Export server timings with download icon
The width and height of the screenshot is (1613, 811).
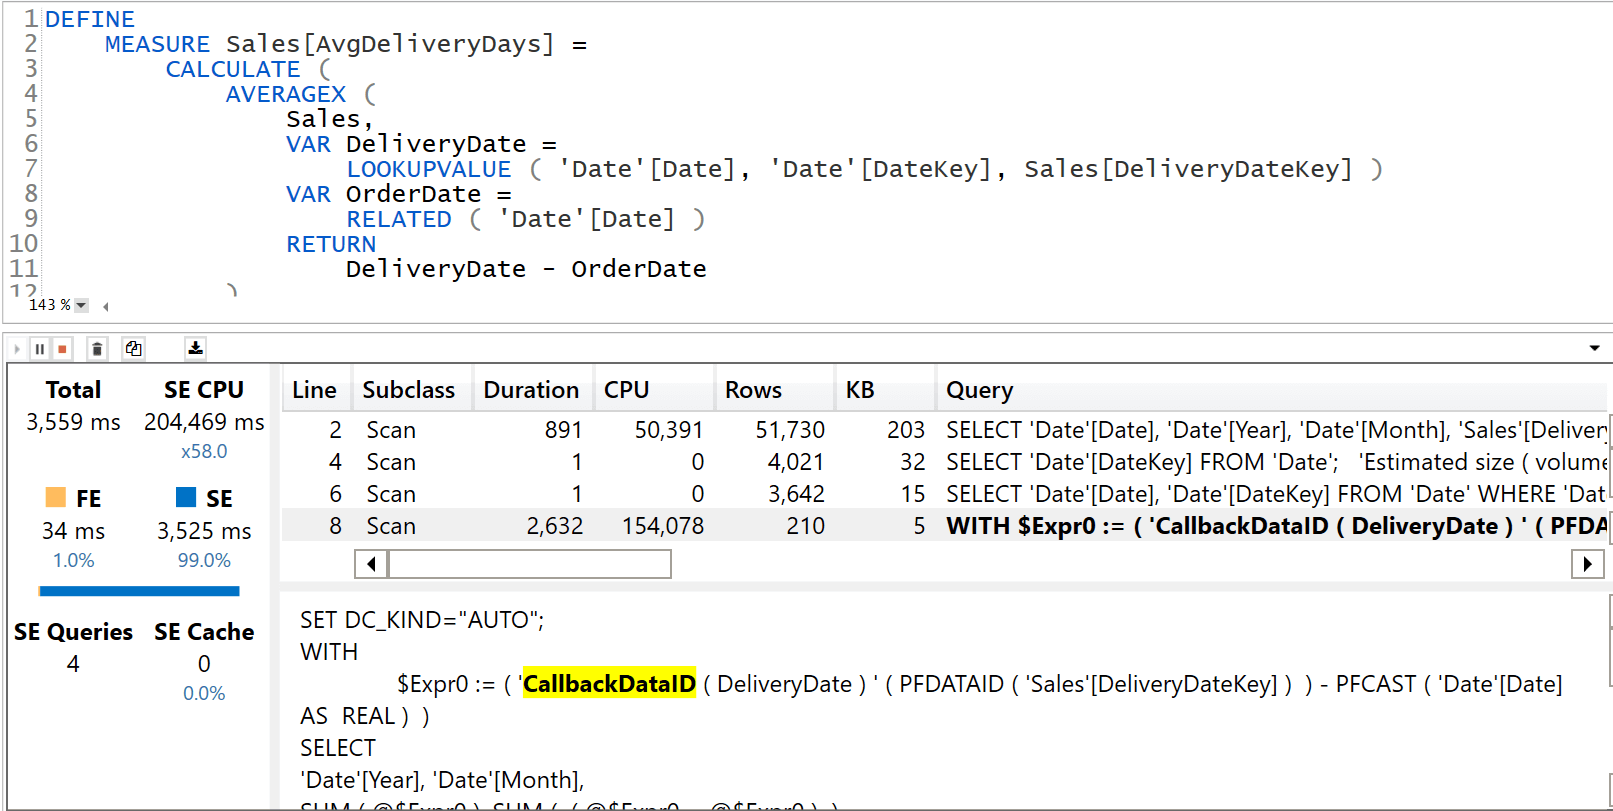(195, 348)
